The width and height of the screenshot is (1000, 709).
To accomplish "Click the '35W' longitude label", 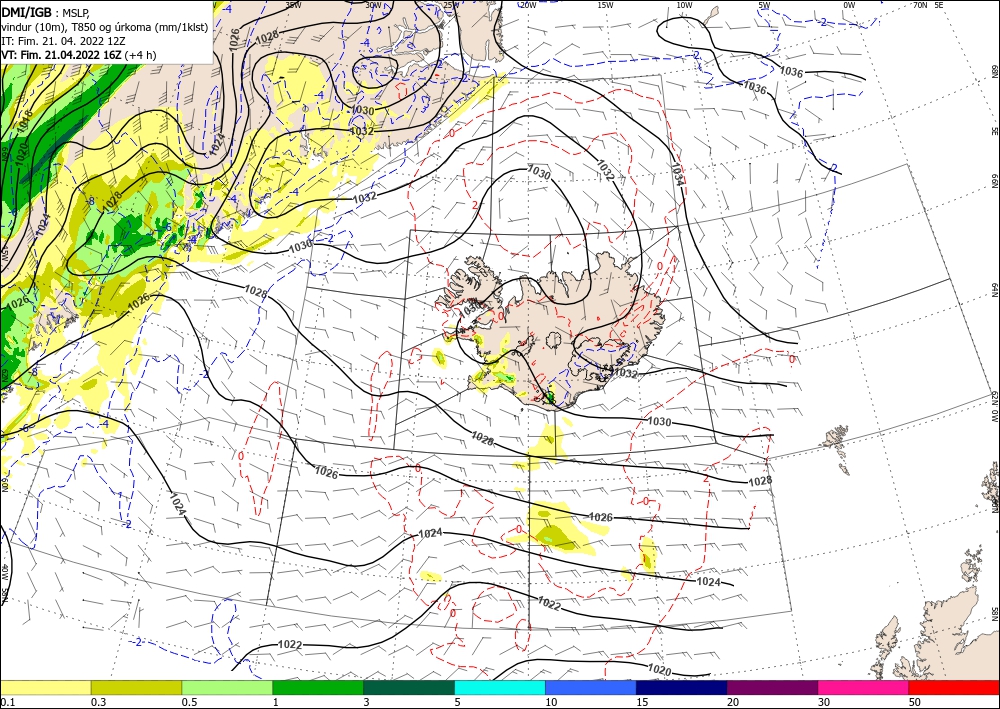I will click(293, 5).
